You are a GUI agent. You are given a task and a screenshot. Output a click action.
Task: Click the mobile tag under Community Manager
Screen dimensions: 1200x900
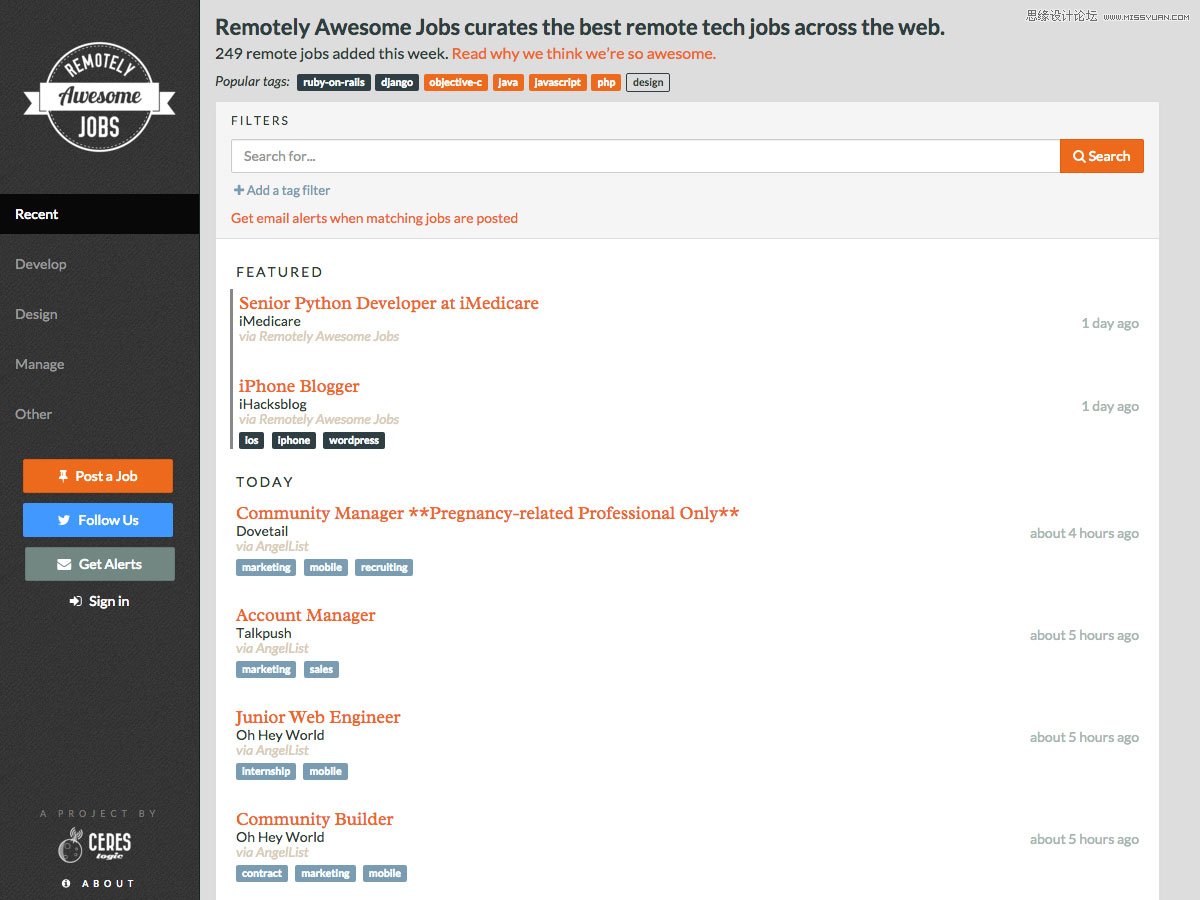pyautogui.click(x=326, y=567)
